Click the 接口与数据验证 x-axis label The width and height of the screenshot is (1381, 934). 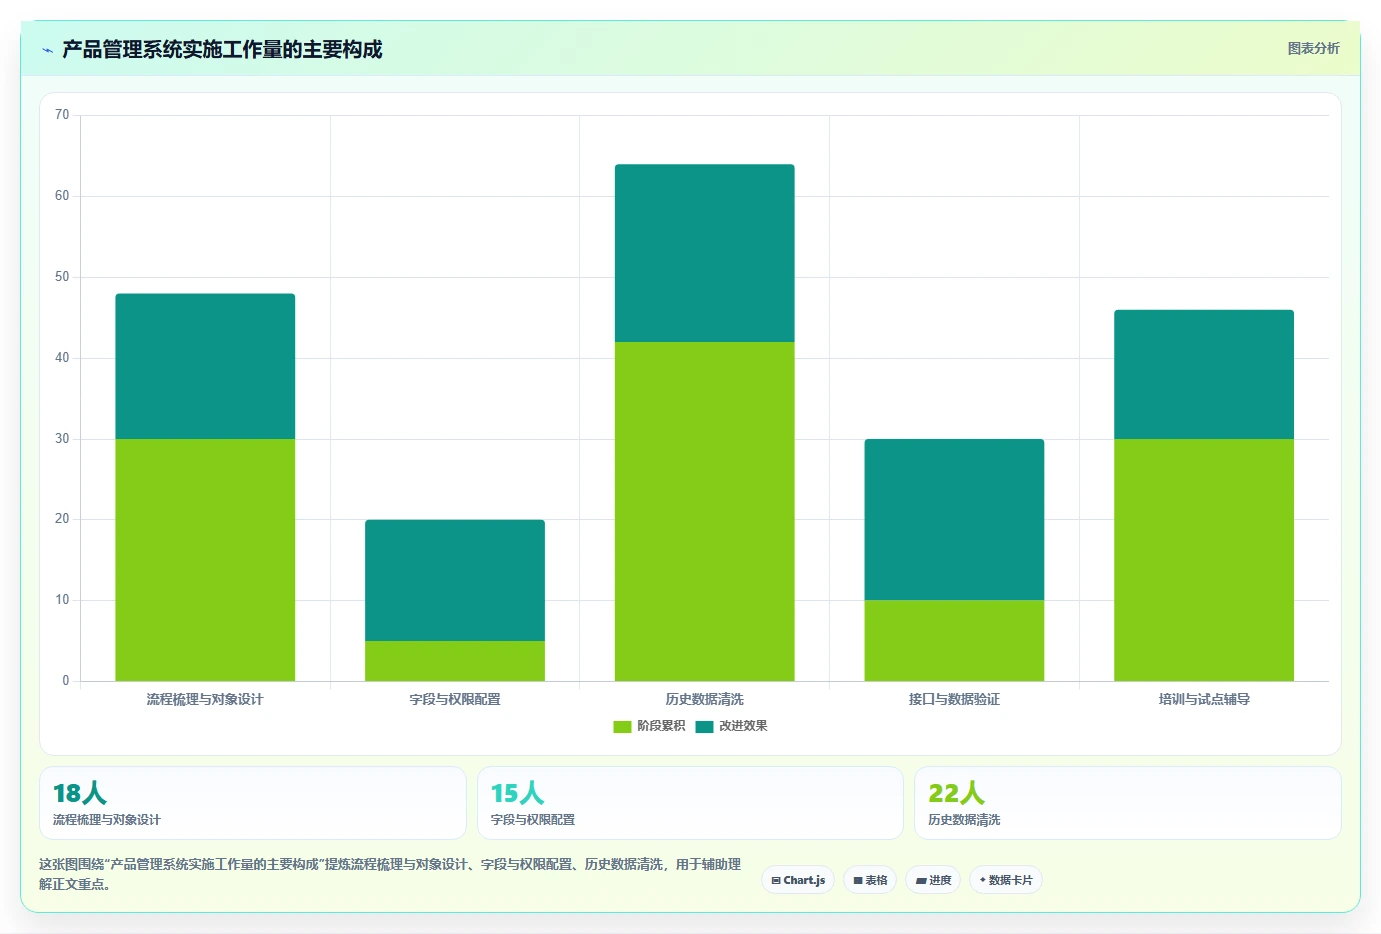pyautogui.click(x=954, y=699)
